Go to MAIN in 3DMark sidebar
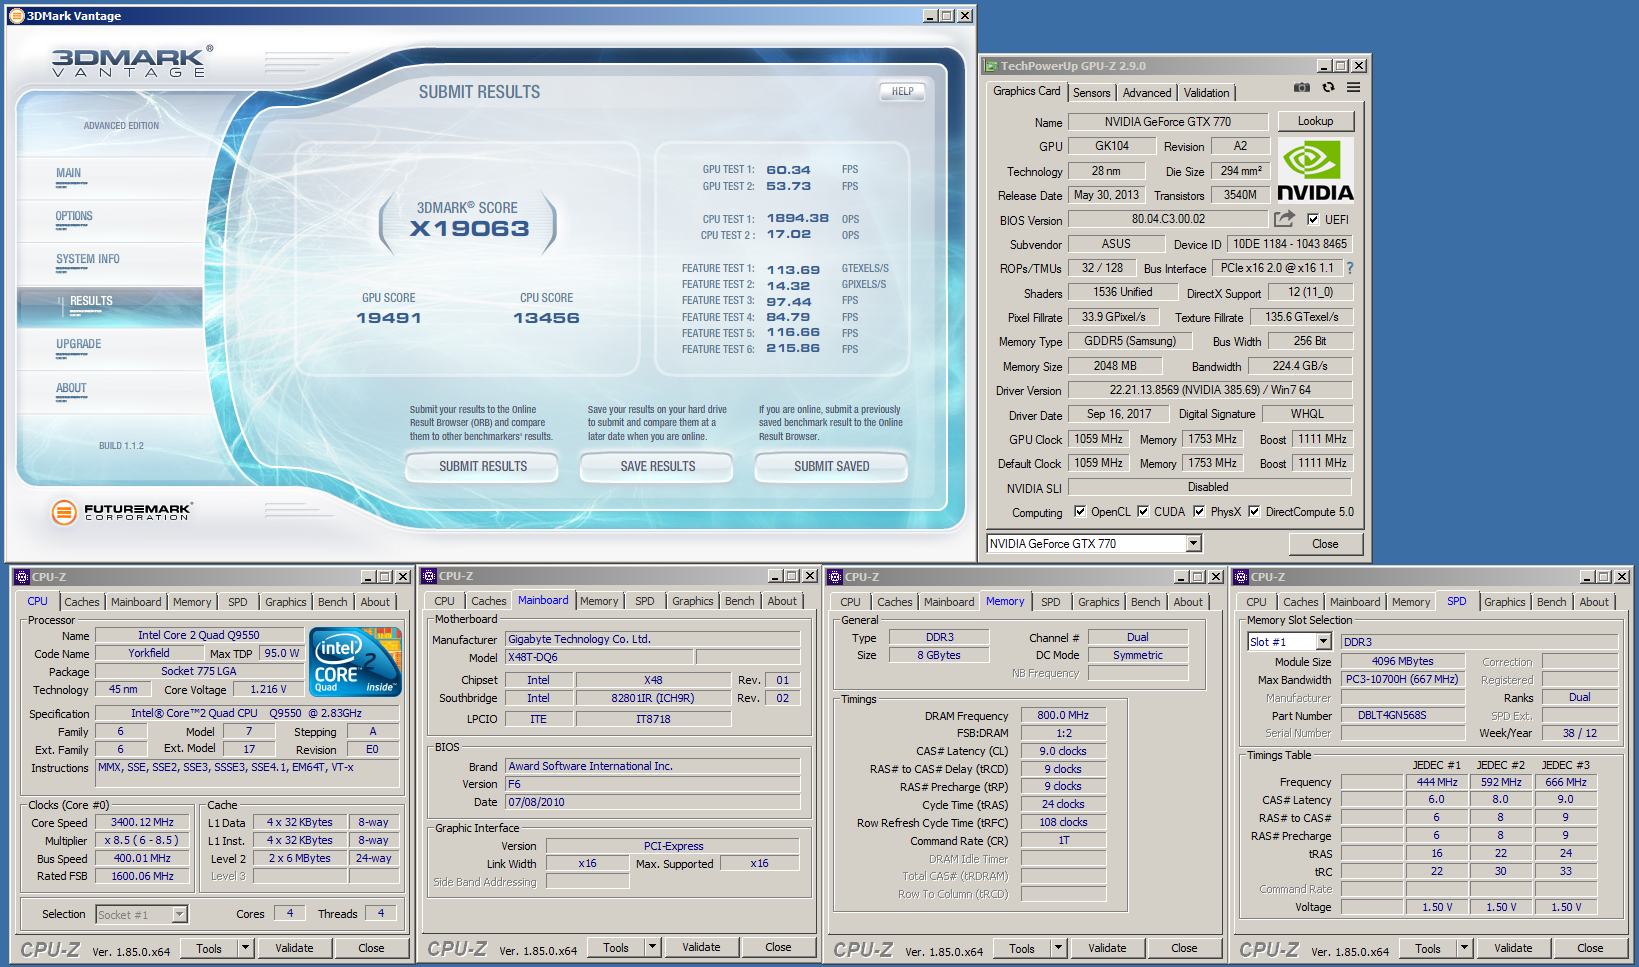 point(69,173)
